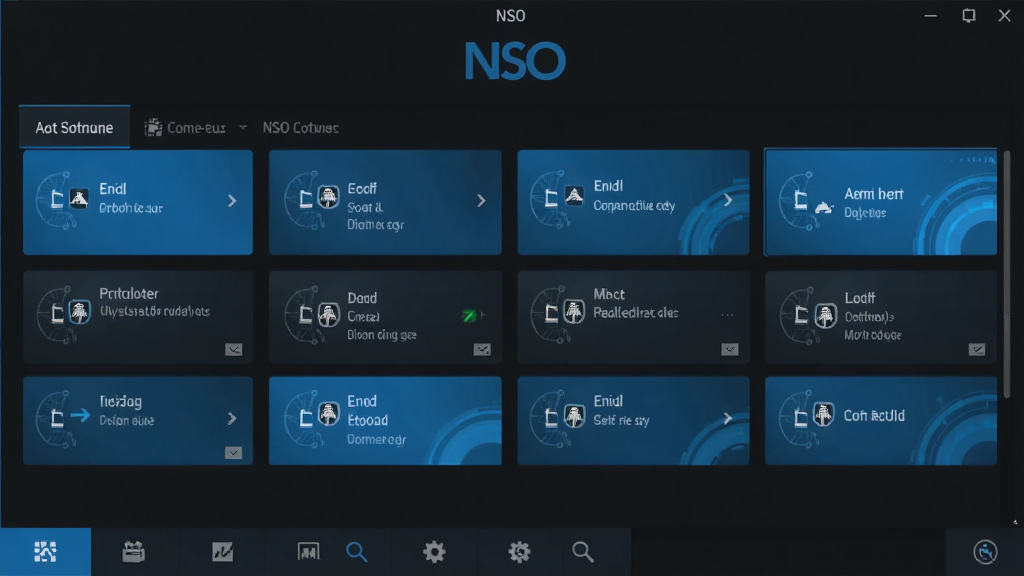Viewport: 1024px width, 576px height.
Task: Click the NSO logo heading
Action: pos(515,61)
